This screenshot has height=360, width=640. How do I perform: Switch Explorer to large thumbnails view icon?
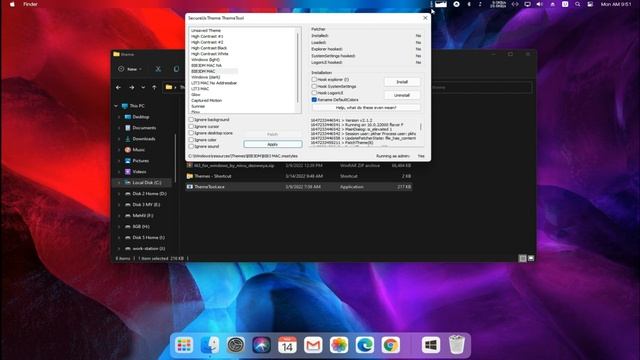[x=531, y=258]
